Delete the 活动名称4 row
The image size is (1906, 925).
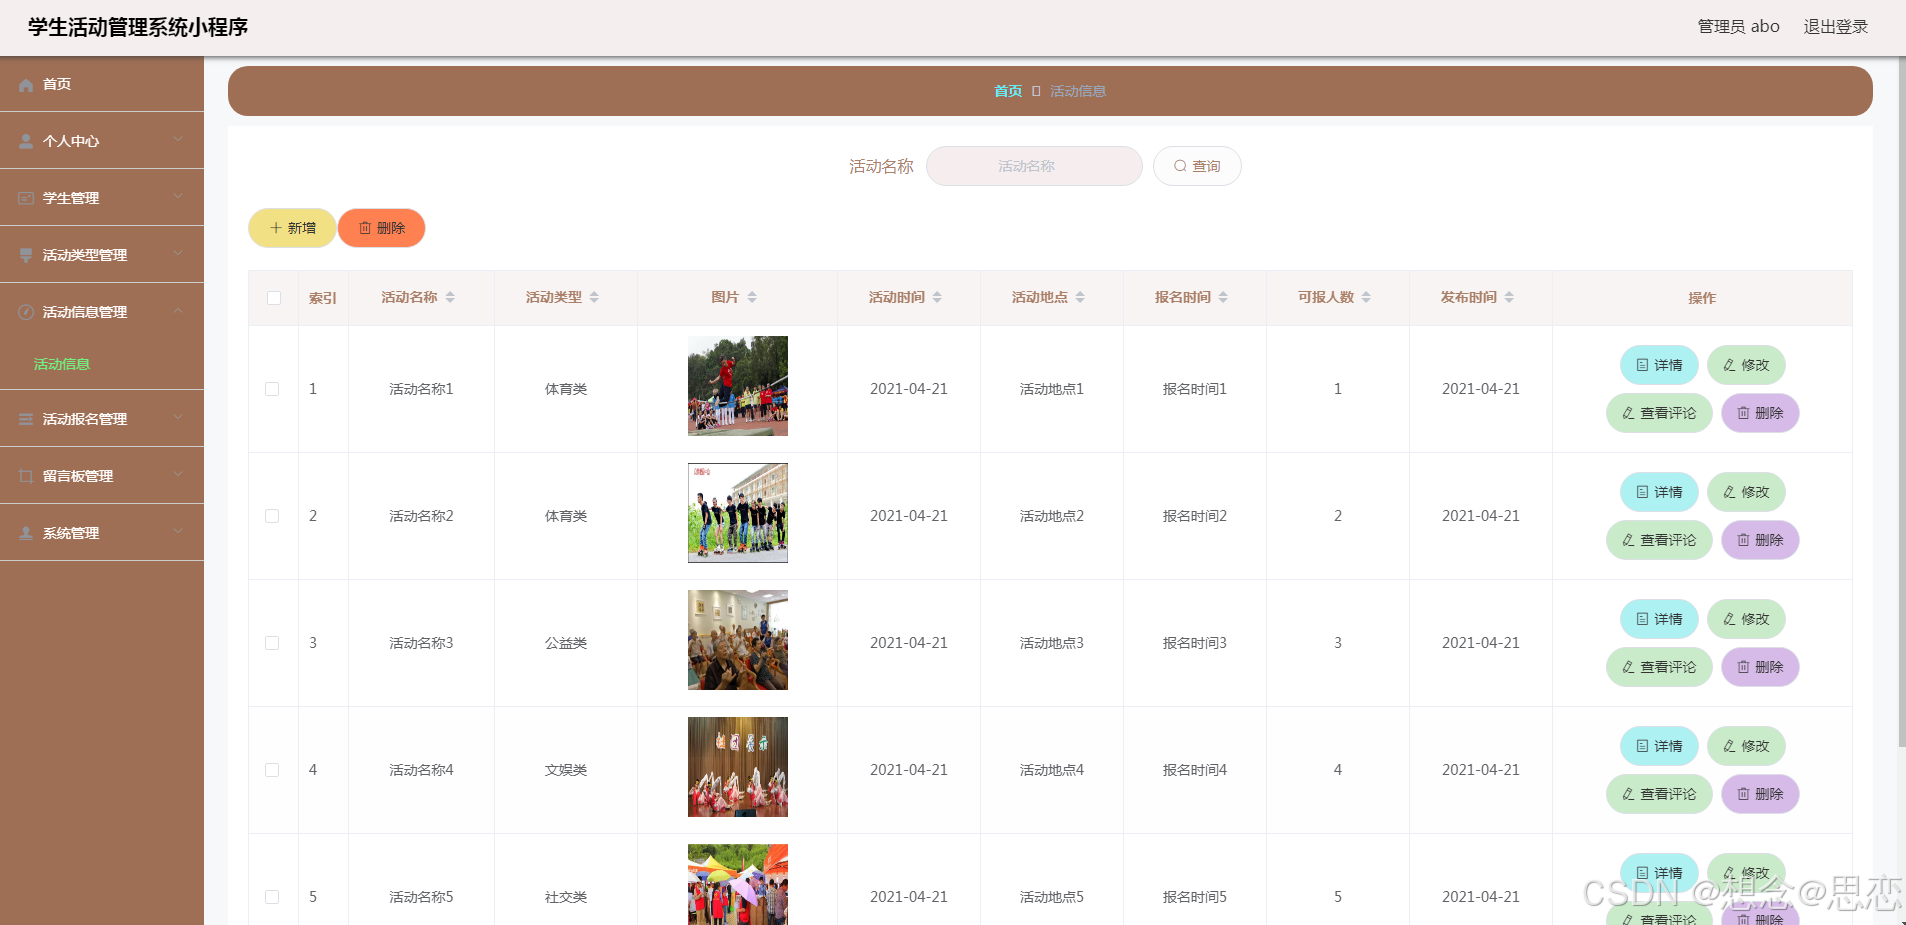coord(1760,794)
